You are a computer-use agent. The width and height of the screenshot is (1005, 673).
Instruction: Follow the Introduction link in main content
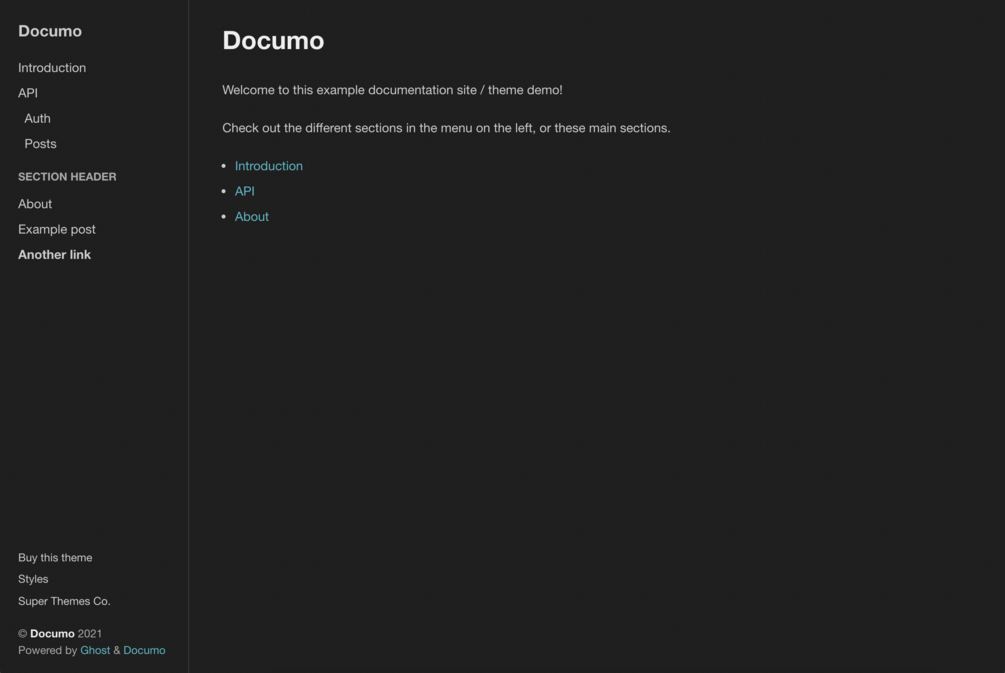(x=269, y=166)
